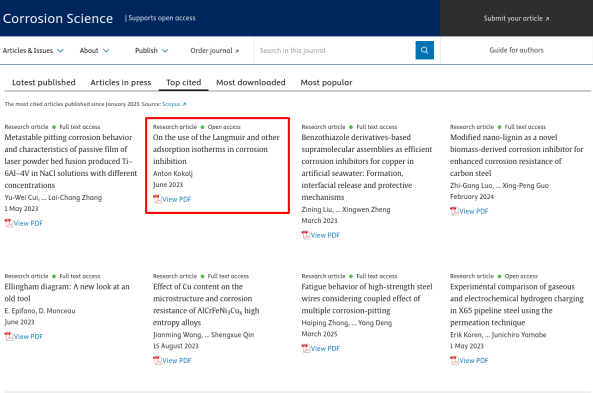The width and height of the screenshot is (593, 393).
Task: Click Supports open access label in header
Action: click(162, 18)
